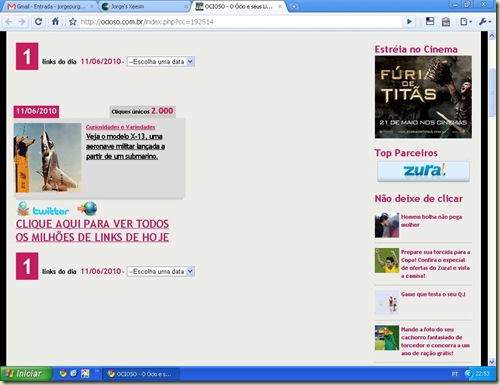The width and height of the screenshot is (500, 385).
Task: Open 'Game que testa o seu Q.I' link
Action: click(x=433, y=294)
